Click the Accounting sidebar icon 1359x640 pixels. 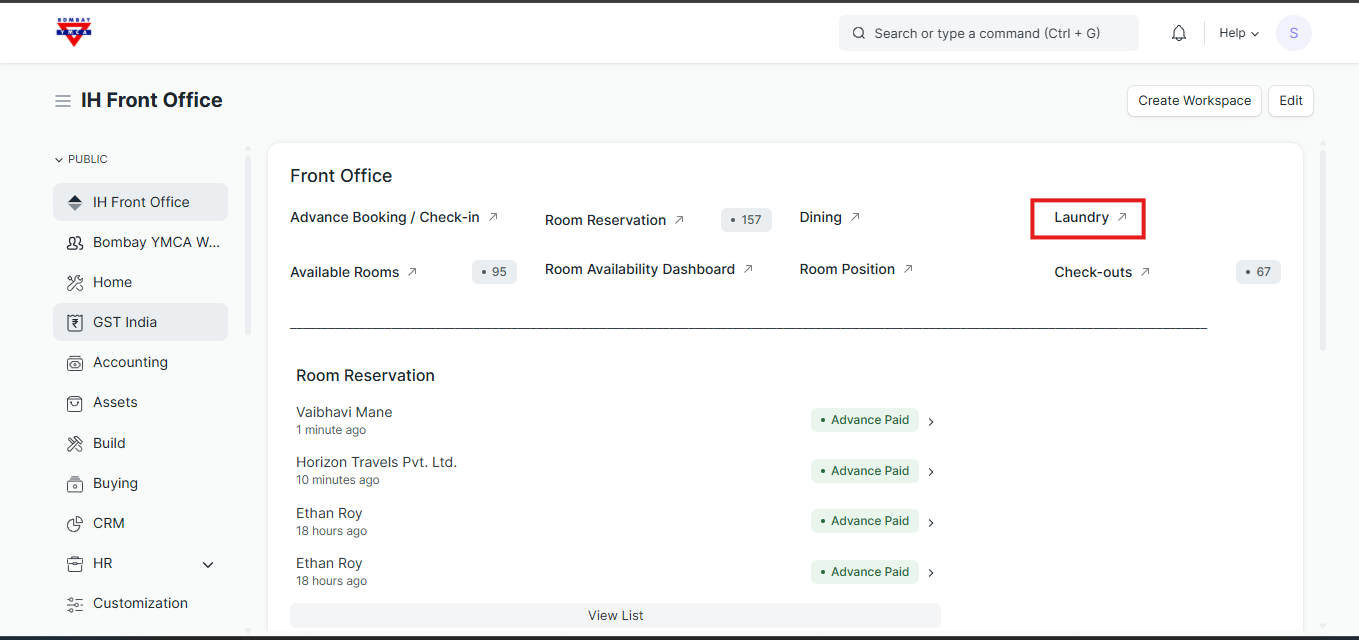[75, 363]
